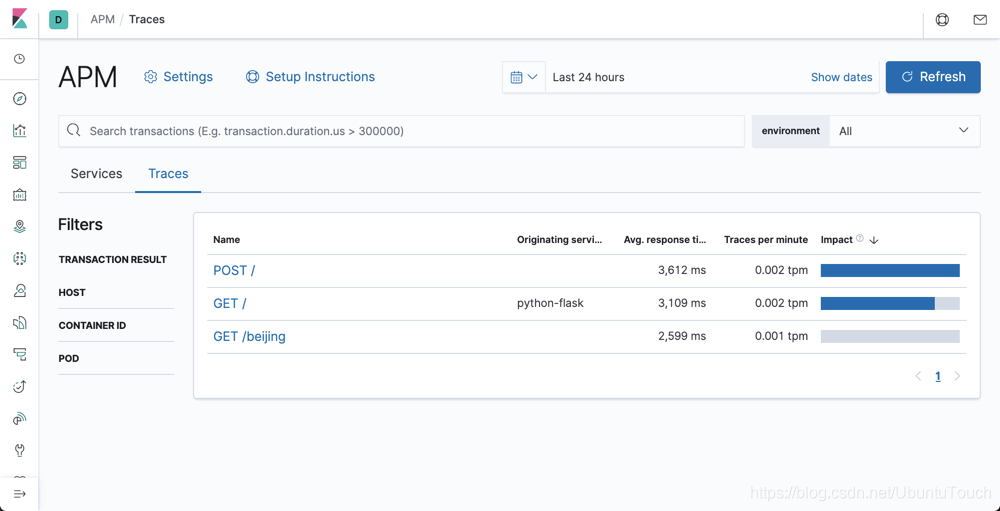Expand the side navigation menu icon

tap(20, 494)
